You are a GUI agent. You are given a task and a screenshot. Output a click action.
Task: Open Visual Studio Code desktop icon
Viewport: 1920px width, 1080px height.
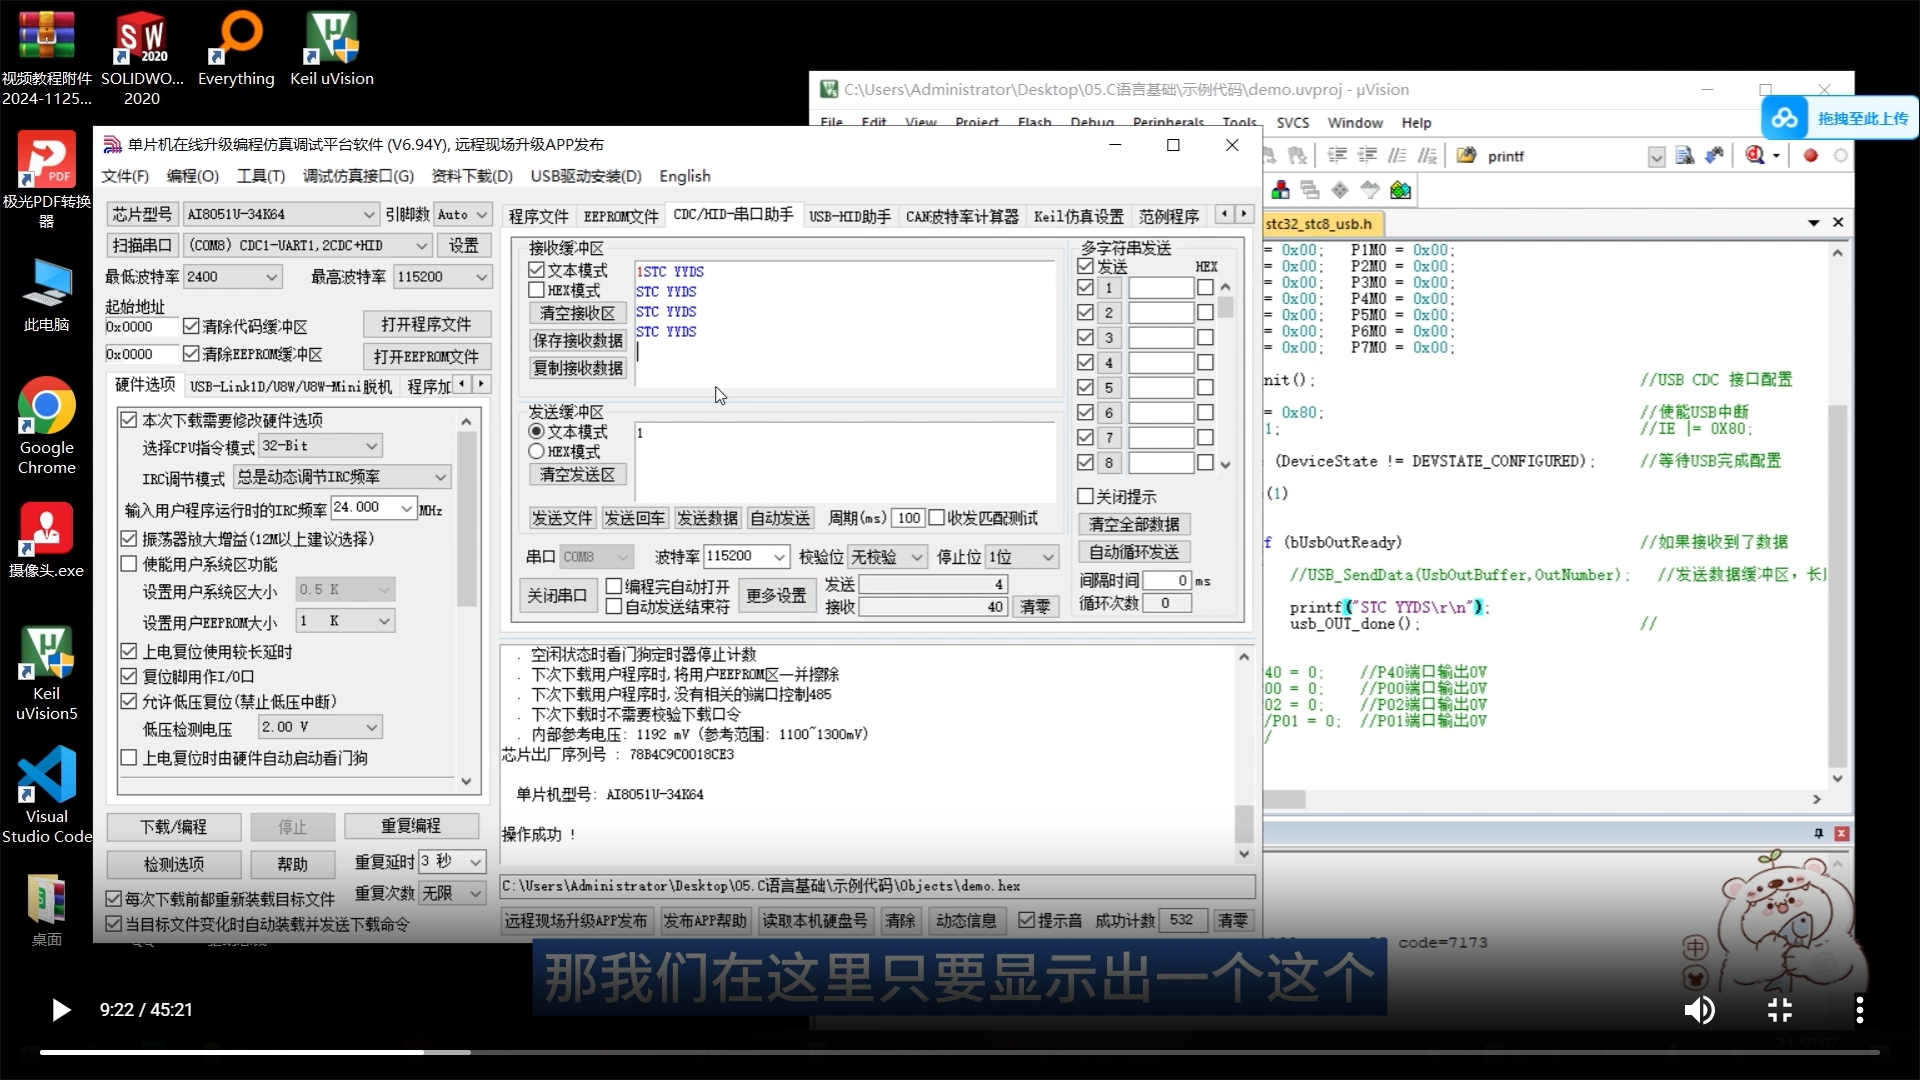pyautogui.click(x=46, y=794)
